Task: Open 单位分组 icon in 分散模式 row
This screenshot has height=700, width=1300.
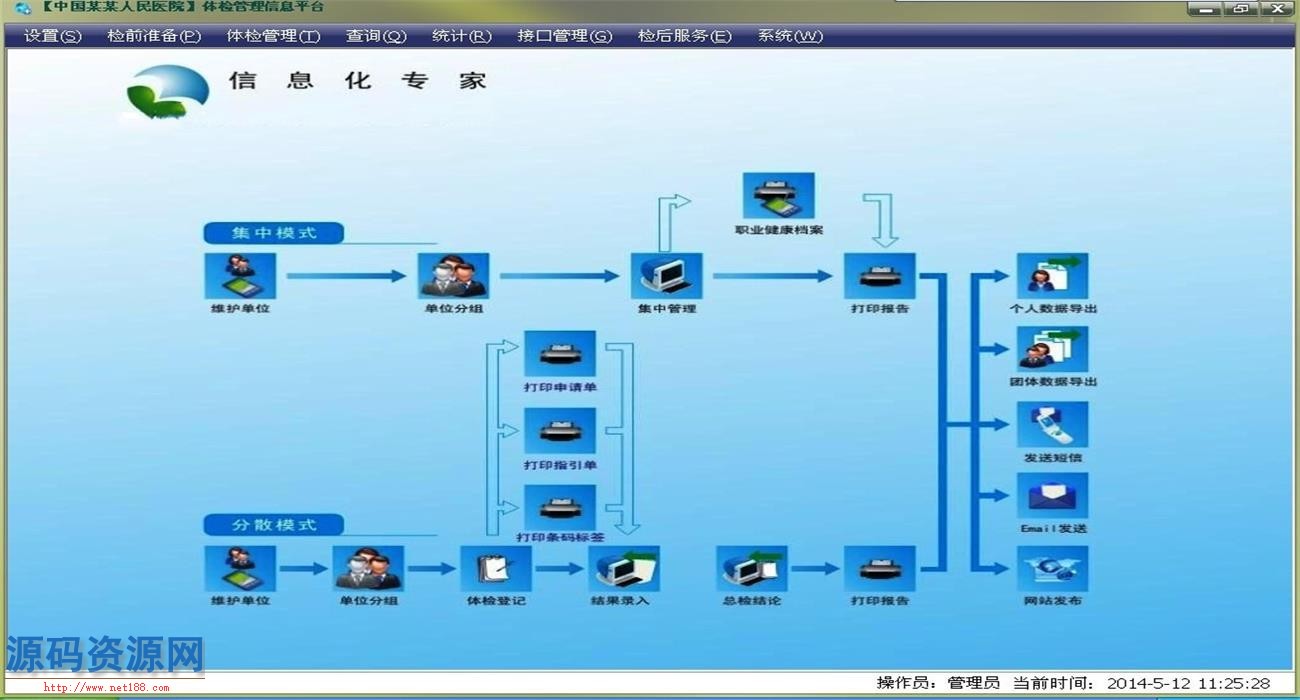Action: coord(368,568)
